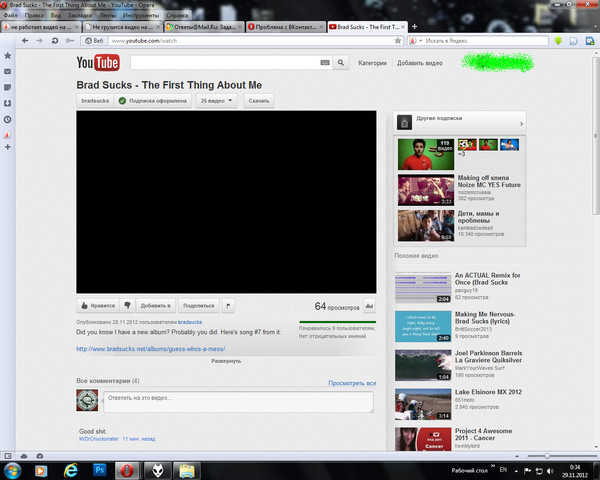Show hidden tray icons arrow
Viewport: 600px width, 480px height.
click(516, 471)
